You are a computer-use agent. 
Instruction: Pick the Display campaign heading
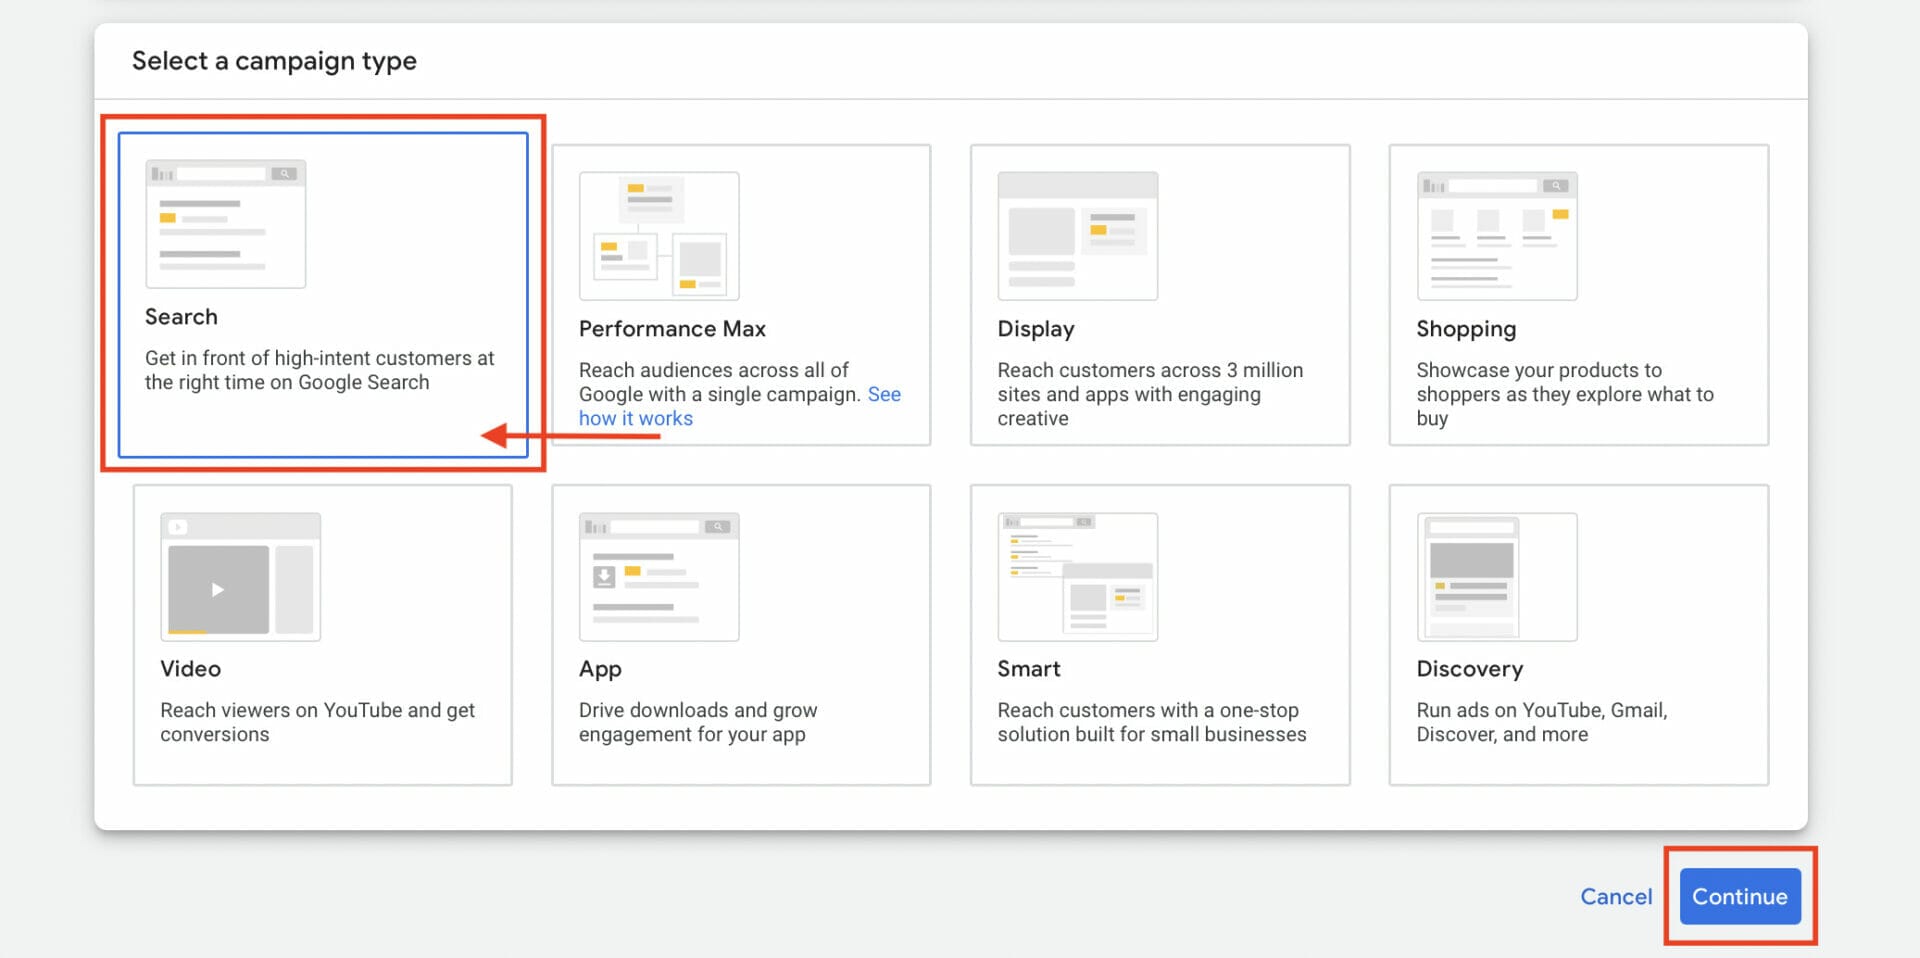(x=1035, y=329)
